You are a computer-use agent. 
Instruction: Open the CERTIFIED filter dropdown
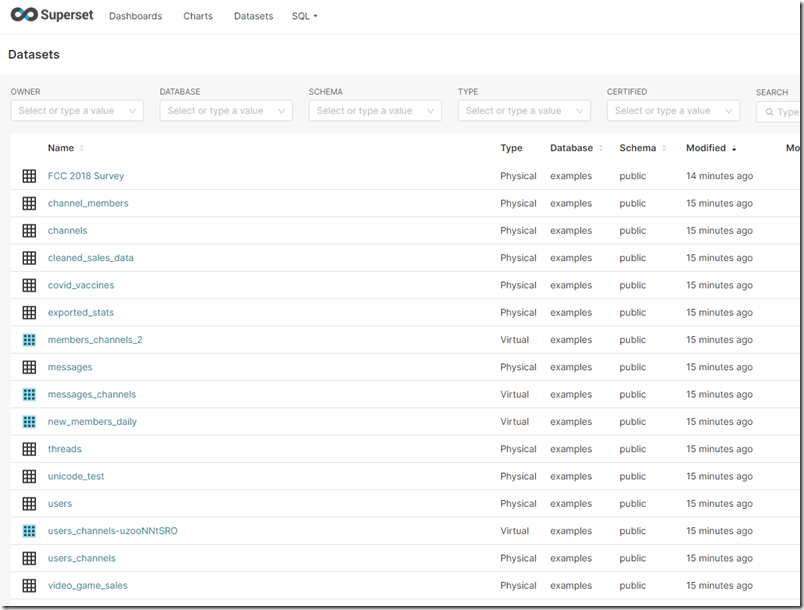pyautogui.click(x=672, y=110)
